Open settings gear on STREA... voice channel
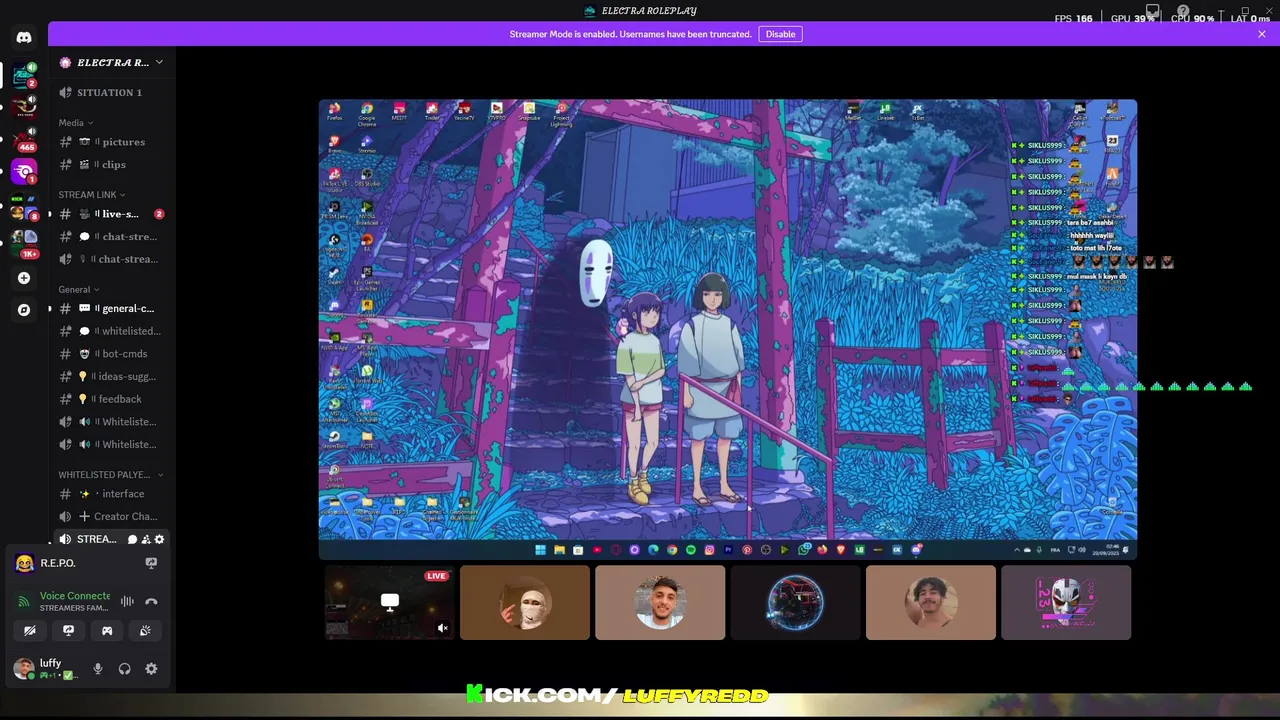This screenshot has width=1280, height=720. 159,540
